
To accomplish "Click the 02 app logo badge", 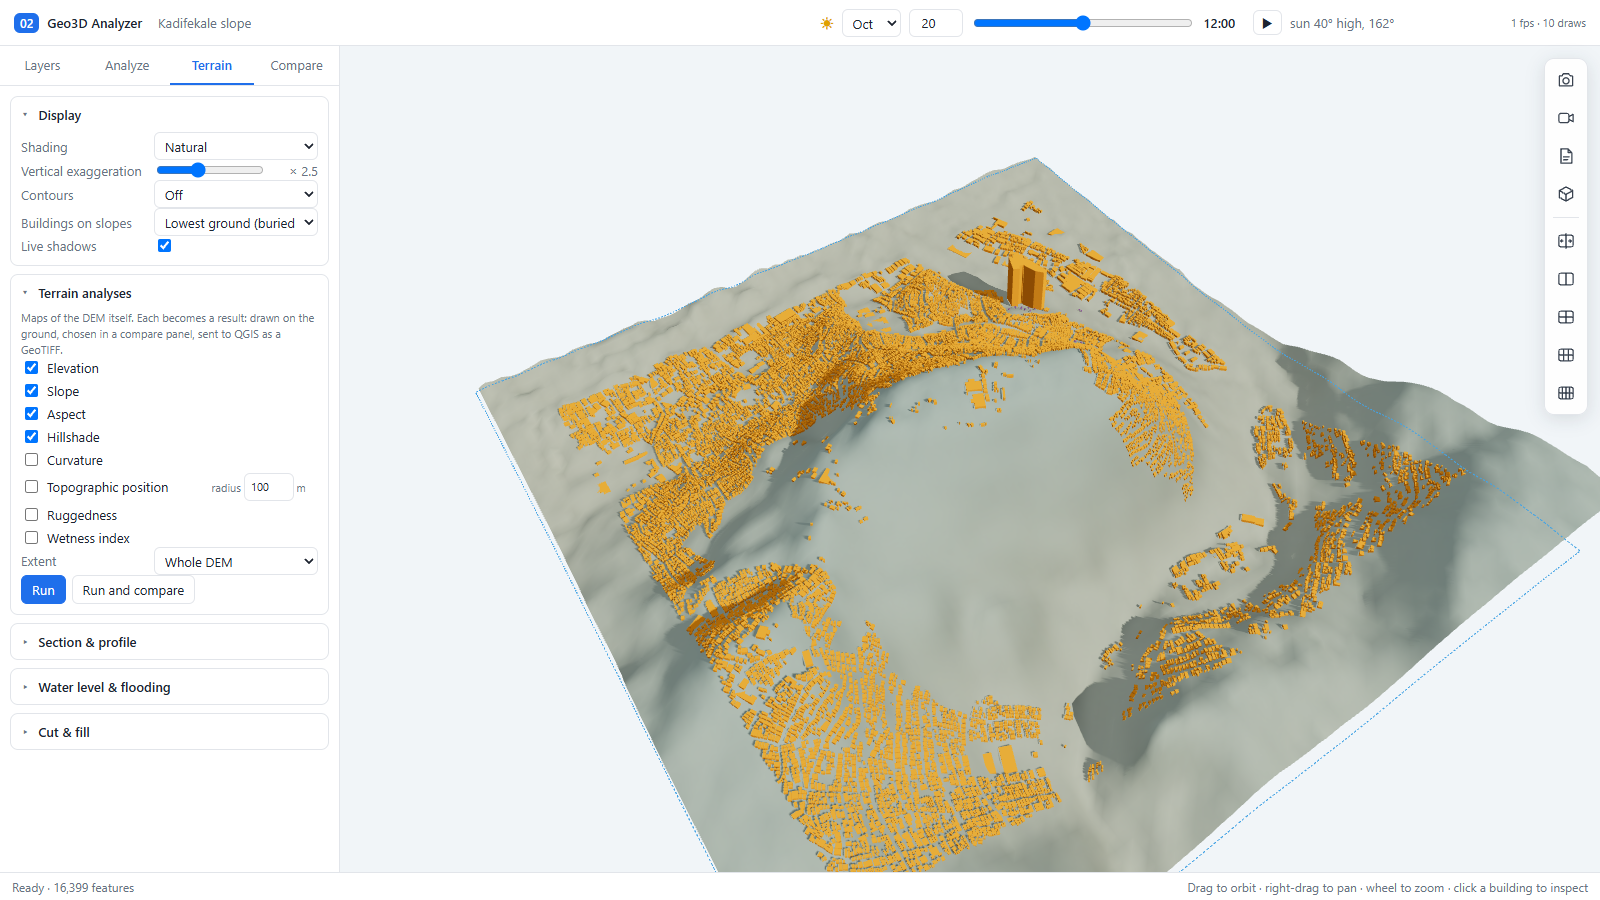I will tap(27, 23).
